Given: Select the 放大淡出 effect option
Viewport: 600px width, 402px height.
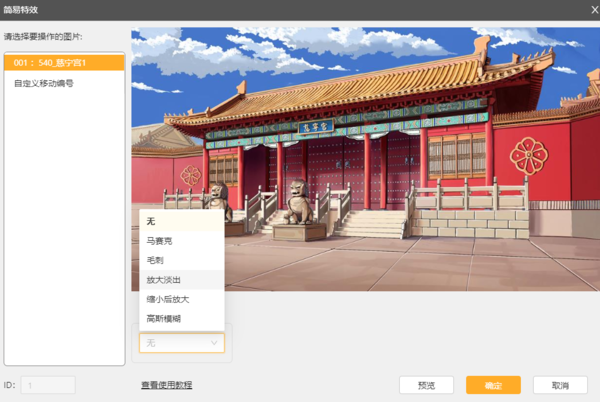Looking at the screenshot, I should (182, 280).
